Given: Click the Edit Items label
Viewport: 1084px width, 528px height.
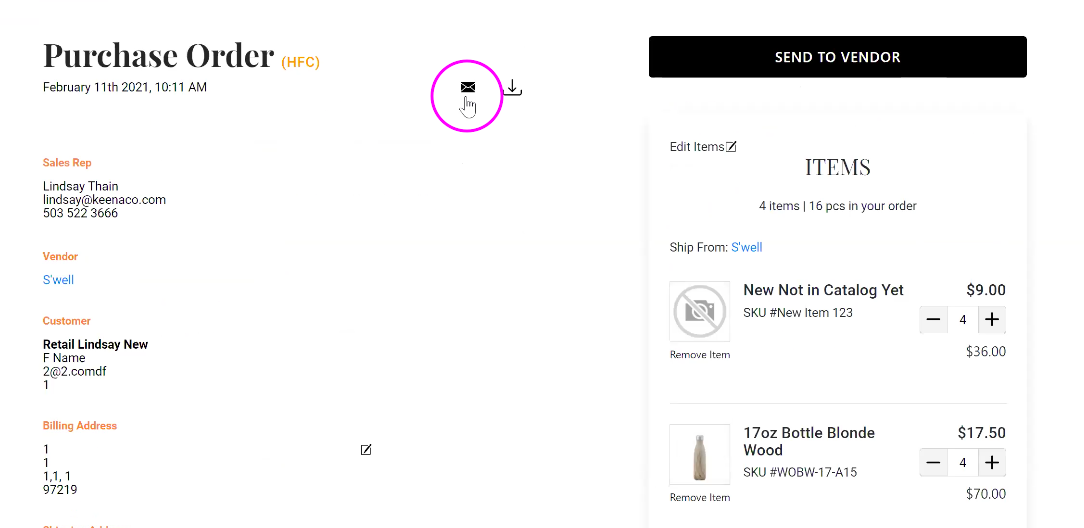Looking at the screenshot, I should coord(696,147).
